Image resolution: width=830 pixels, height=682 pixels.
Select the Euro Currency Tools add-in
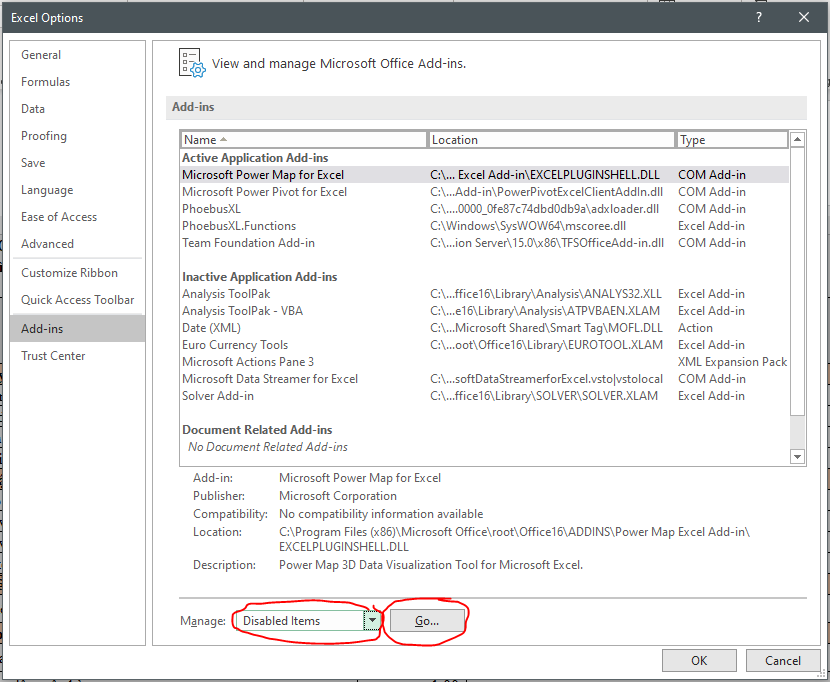coord(235,345)
